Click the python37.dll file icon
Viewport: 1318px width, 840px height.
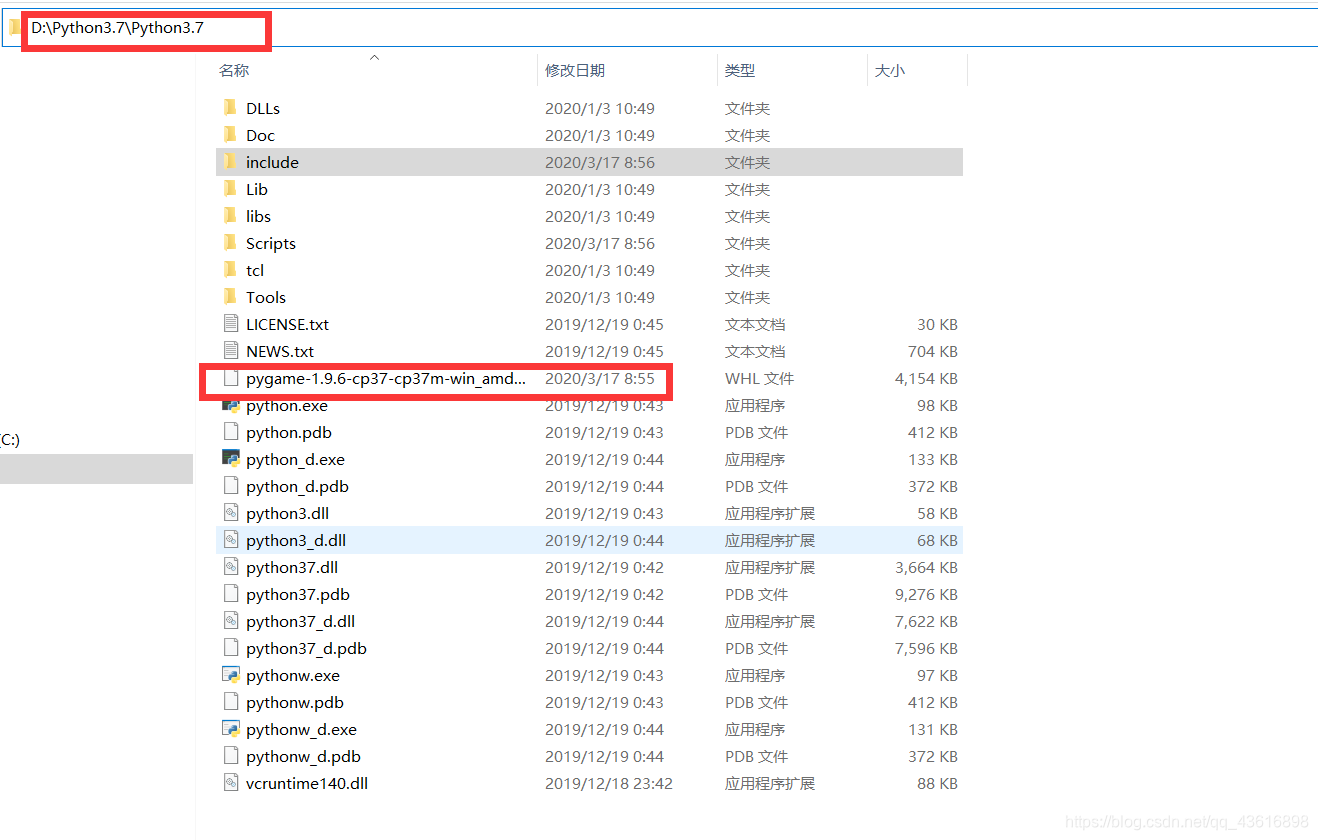231,567
